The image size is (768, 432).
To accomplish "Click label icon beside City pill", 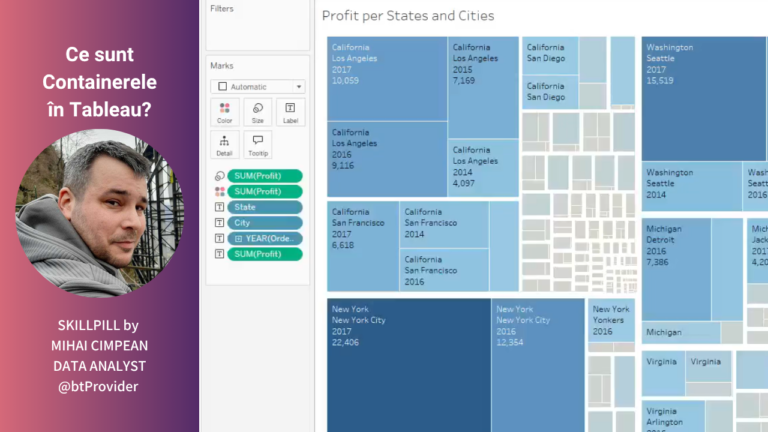I will [x=219, y=223].
